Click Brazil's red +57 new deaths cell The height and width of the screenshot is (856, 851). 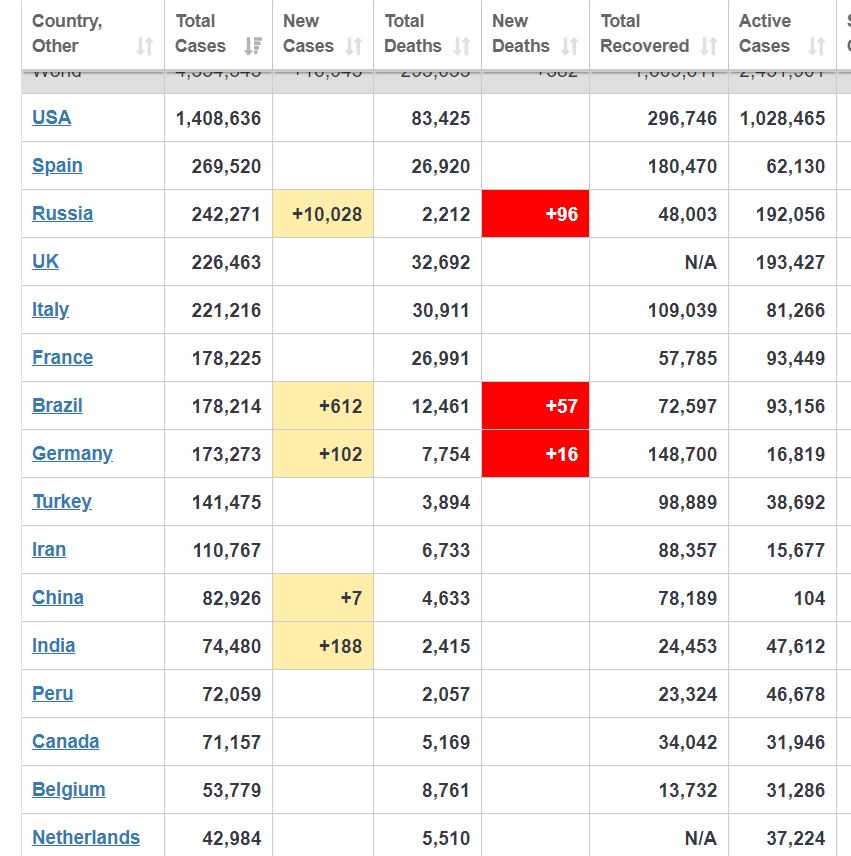point(535,406)
